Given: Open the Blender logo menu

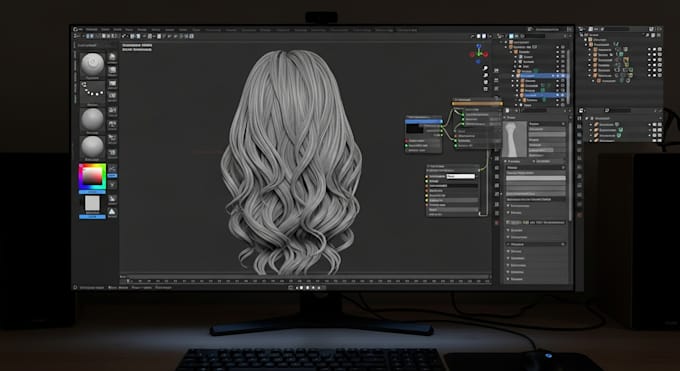Looking at the screenshot, I should click(75, 30).
